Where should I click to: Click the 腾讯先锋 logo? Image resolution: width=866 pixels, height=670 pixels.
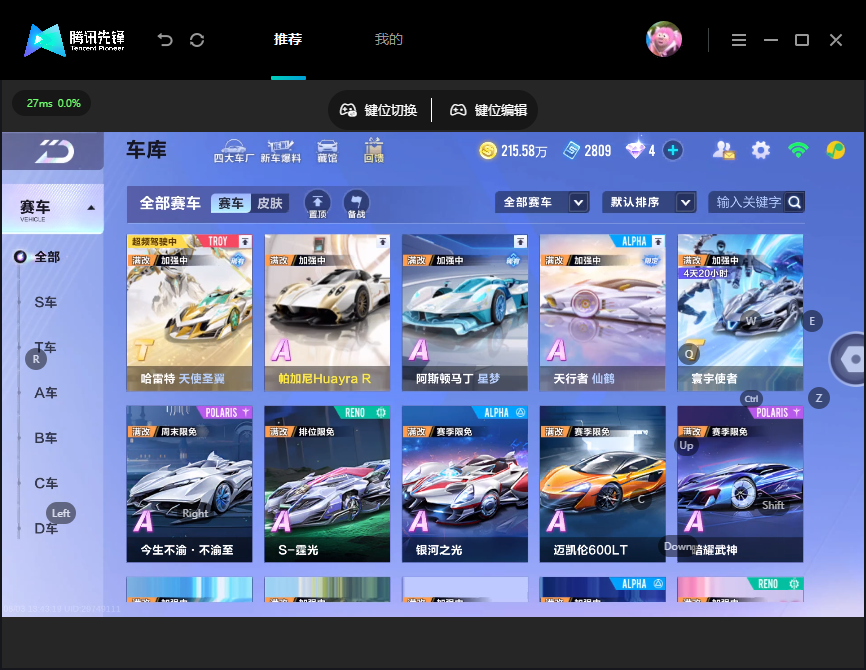[x=75, y=40]
